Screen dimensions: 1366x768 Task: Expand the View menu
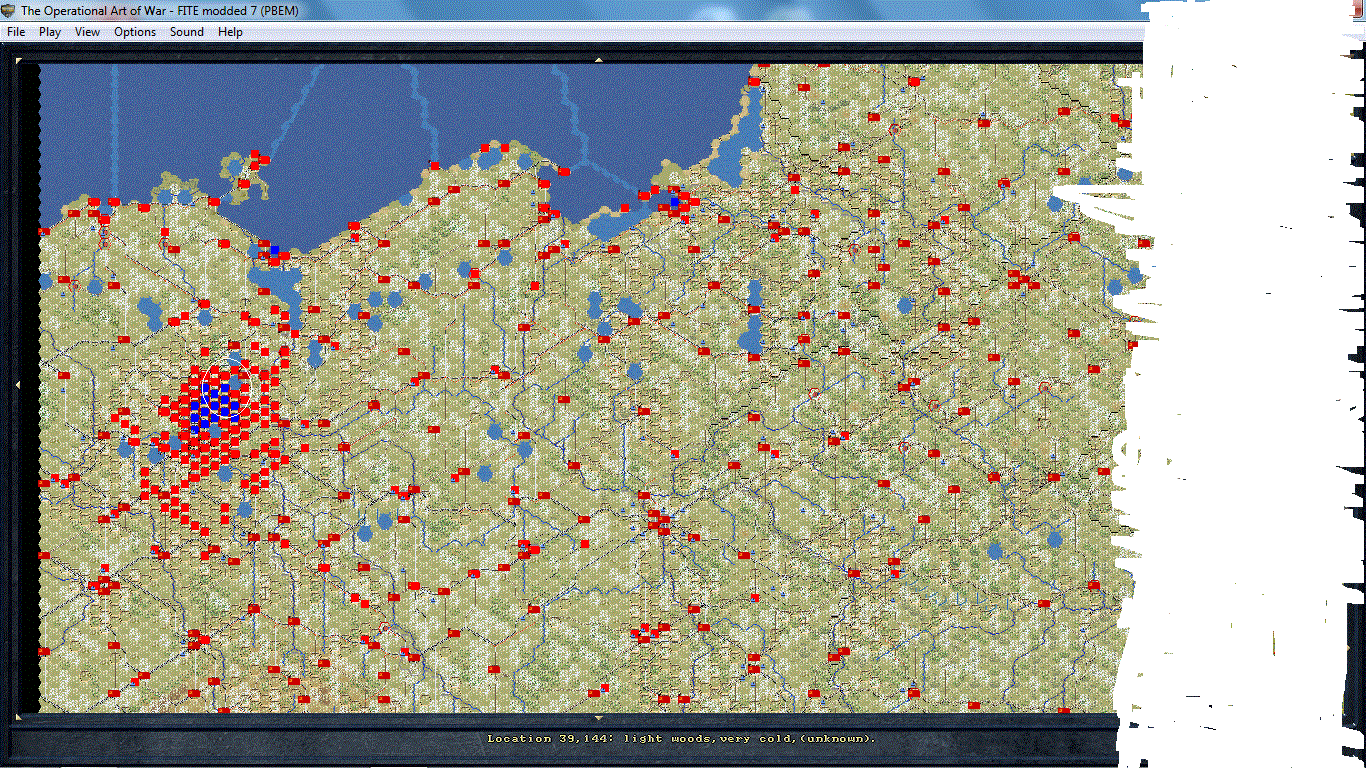(x=88, y=32)
